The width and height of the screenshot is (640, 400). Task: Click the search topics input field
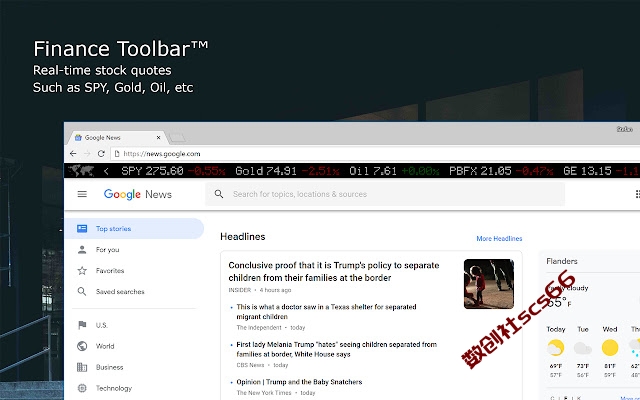coord(385,194)
